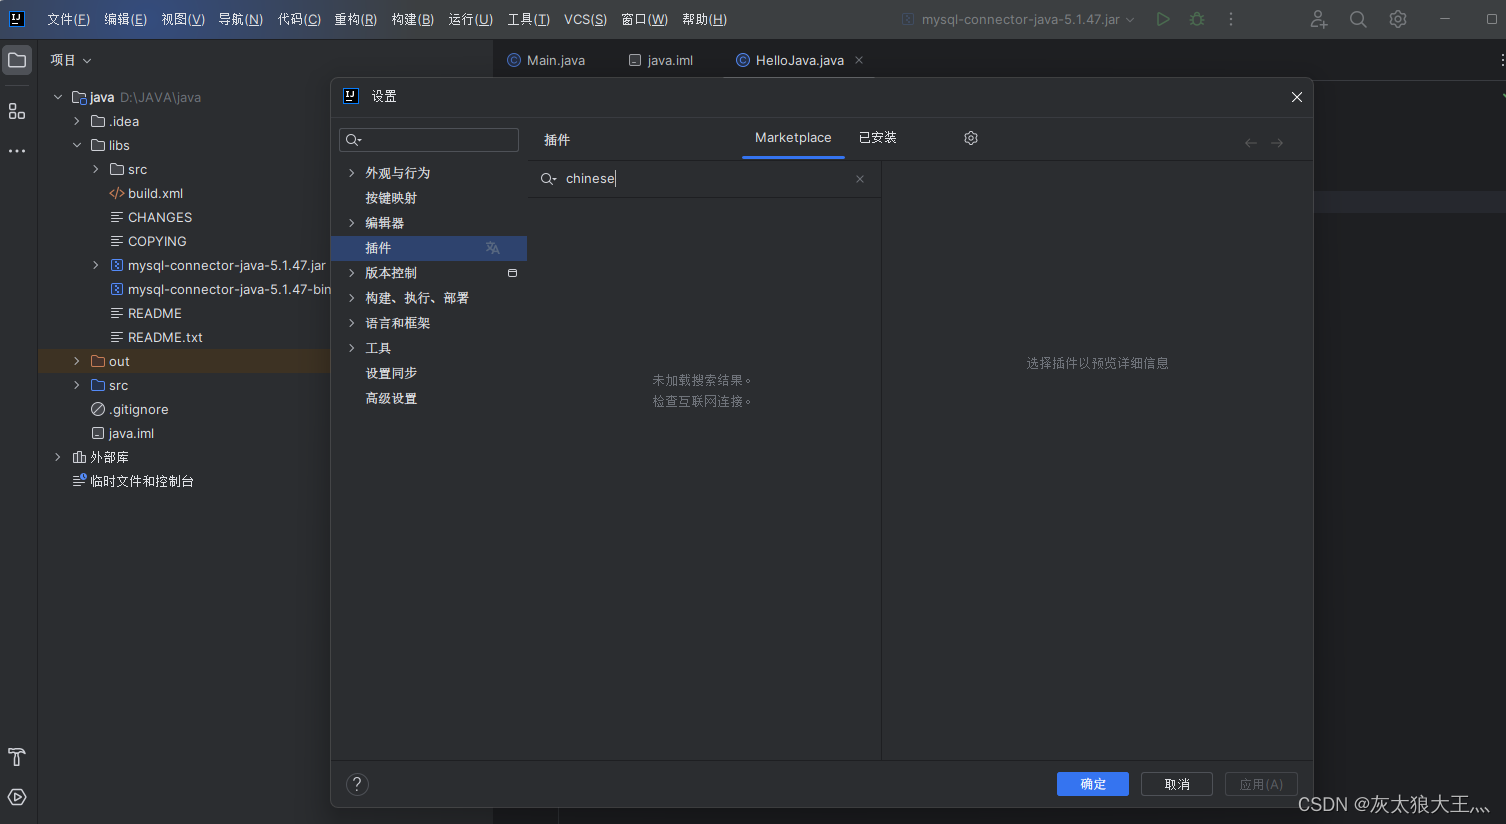Open Code With Me user icon

click(x=1318, y=18)
